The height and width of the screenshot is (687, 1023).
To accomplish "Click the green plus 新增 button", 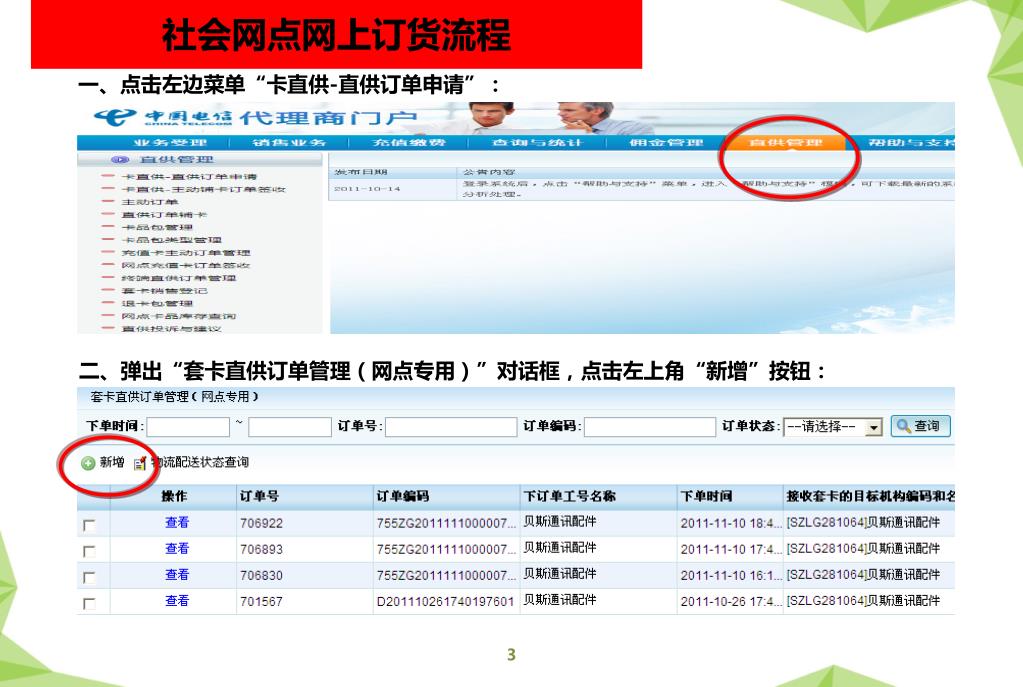I will tap(103, 463).
